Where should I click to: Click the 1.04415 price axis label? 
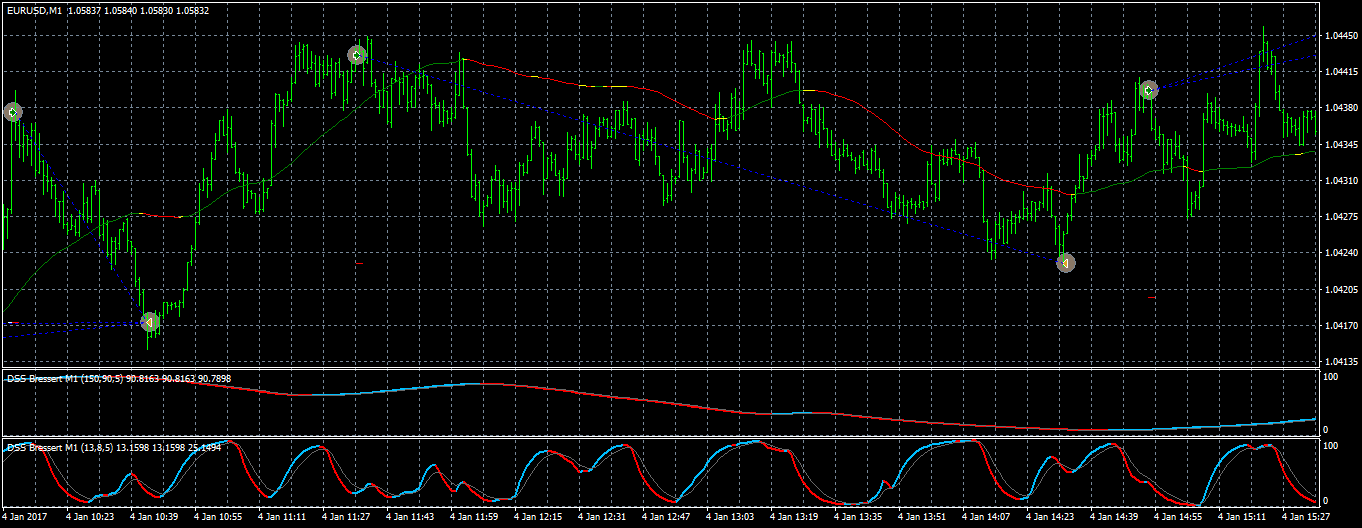coord(1339,72)
